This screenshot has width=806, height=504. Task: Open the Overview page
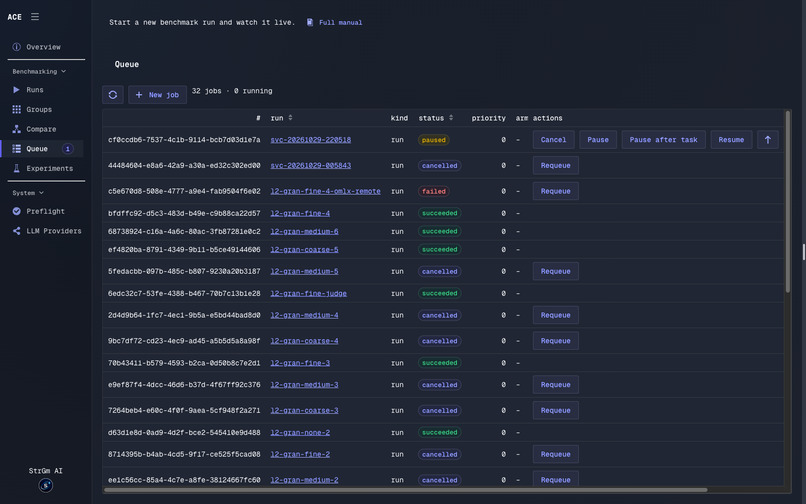(x=42, y=47)
